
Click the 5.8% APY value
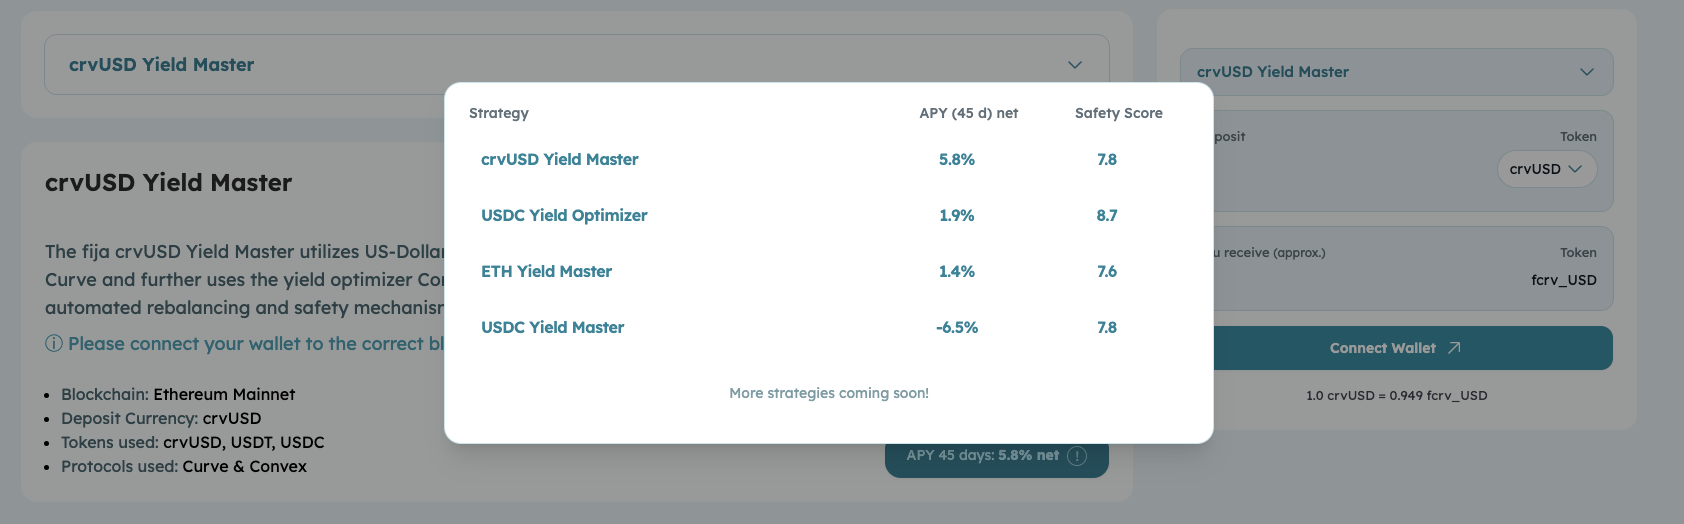coord(957,160)
